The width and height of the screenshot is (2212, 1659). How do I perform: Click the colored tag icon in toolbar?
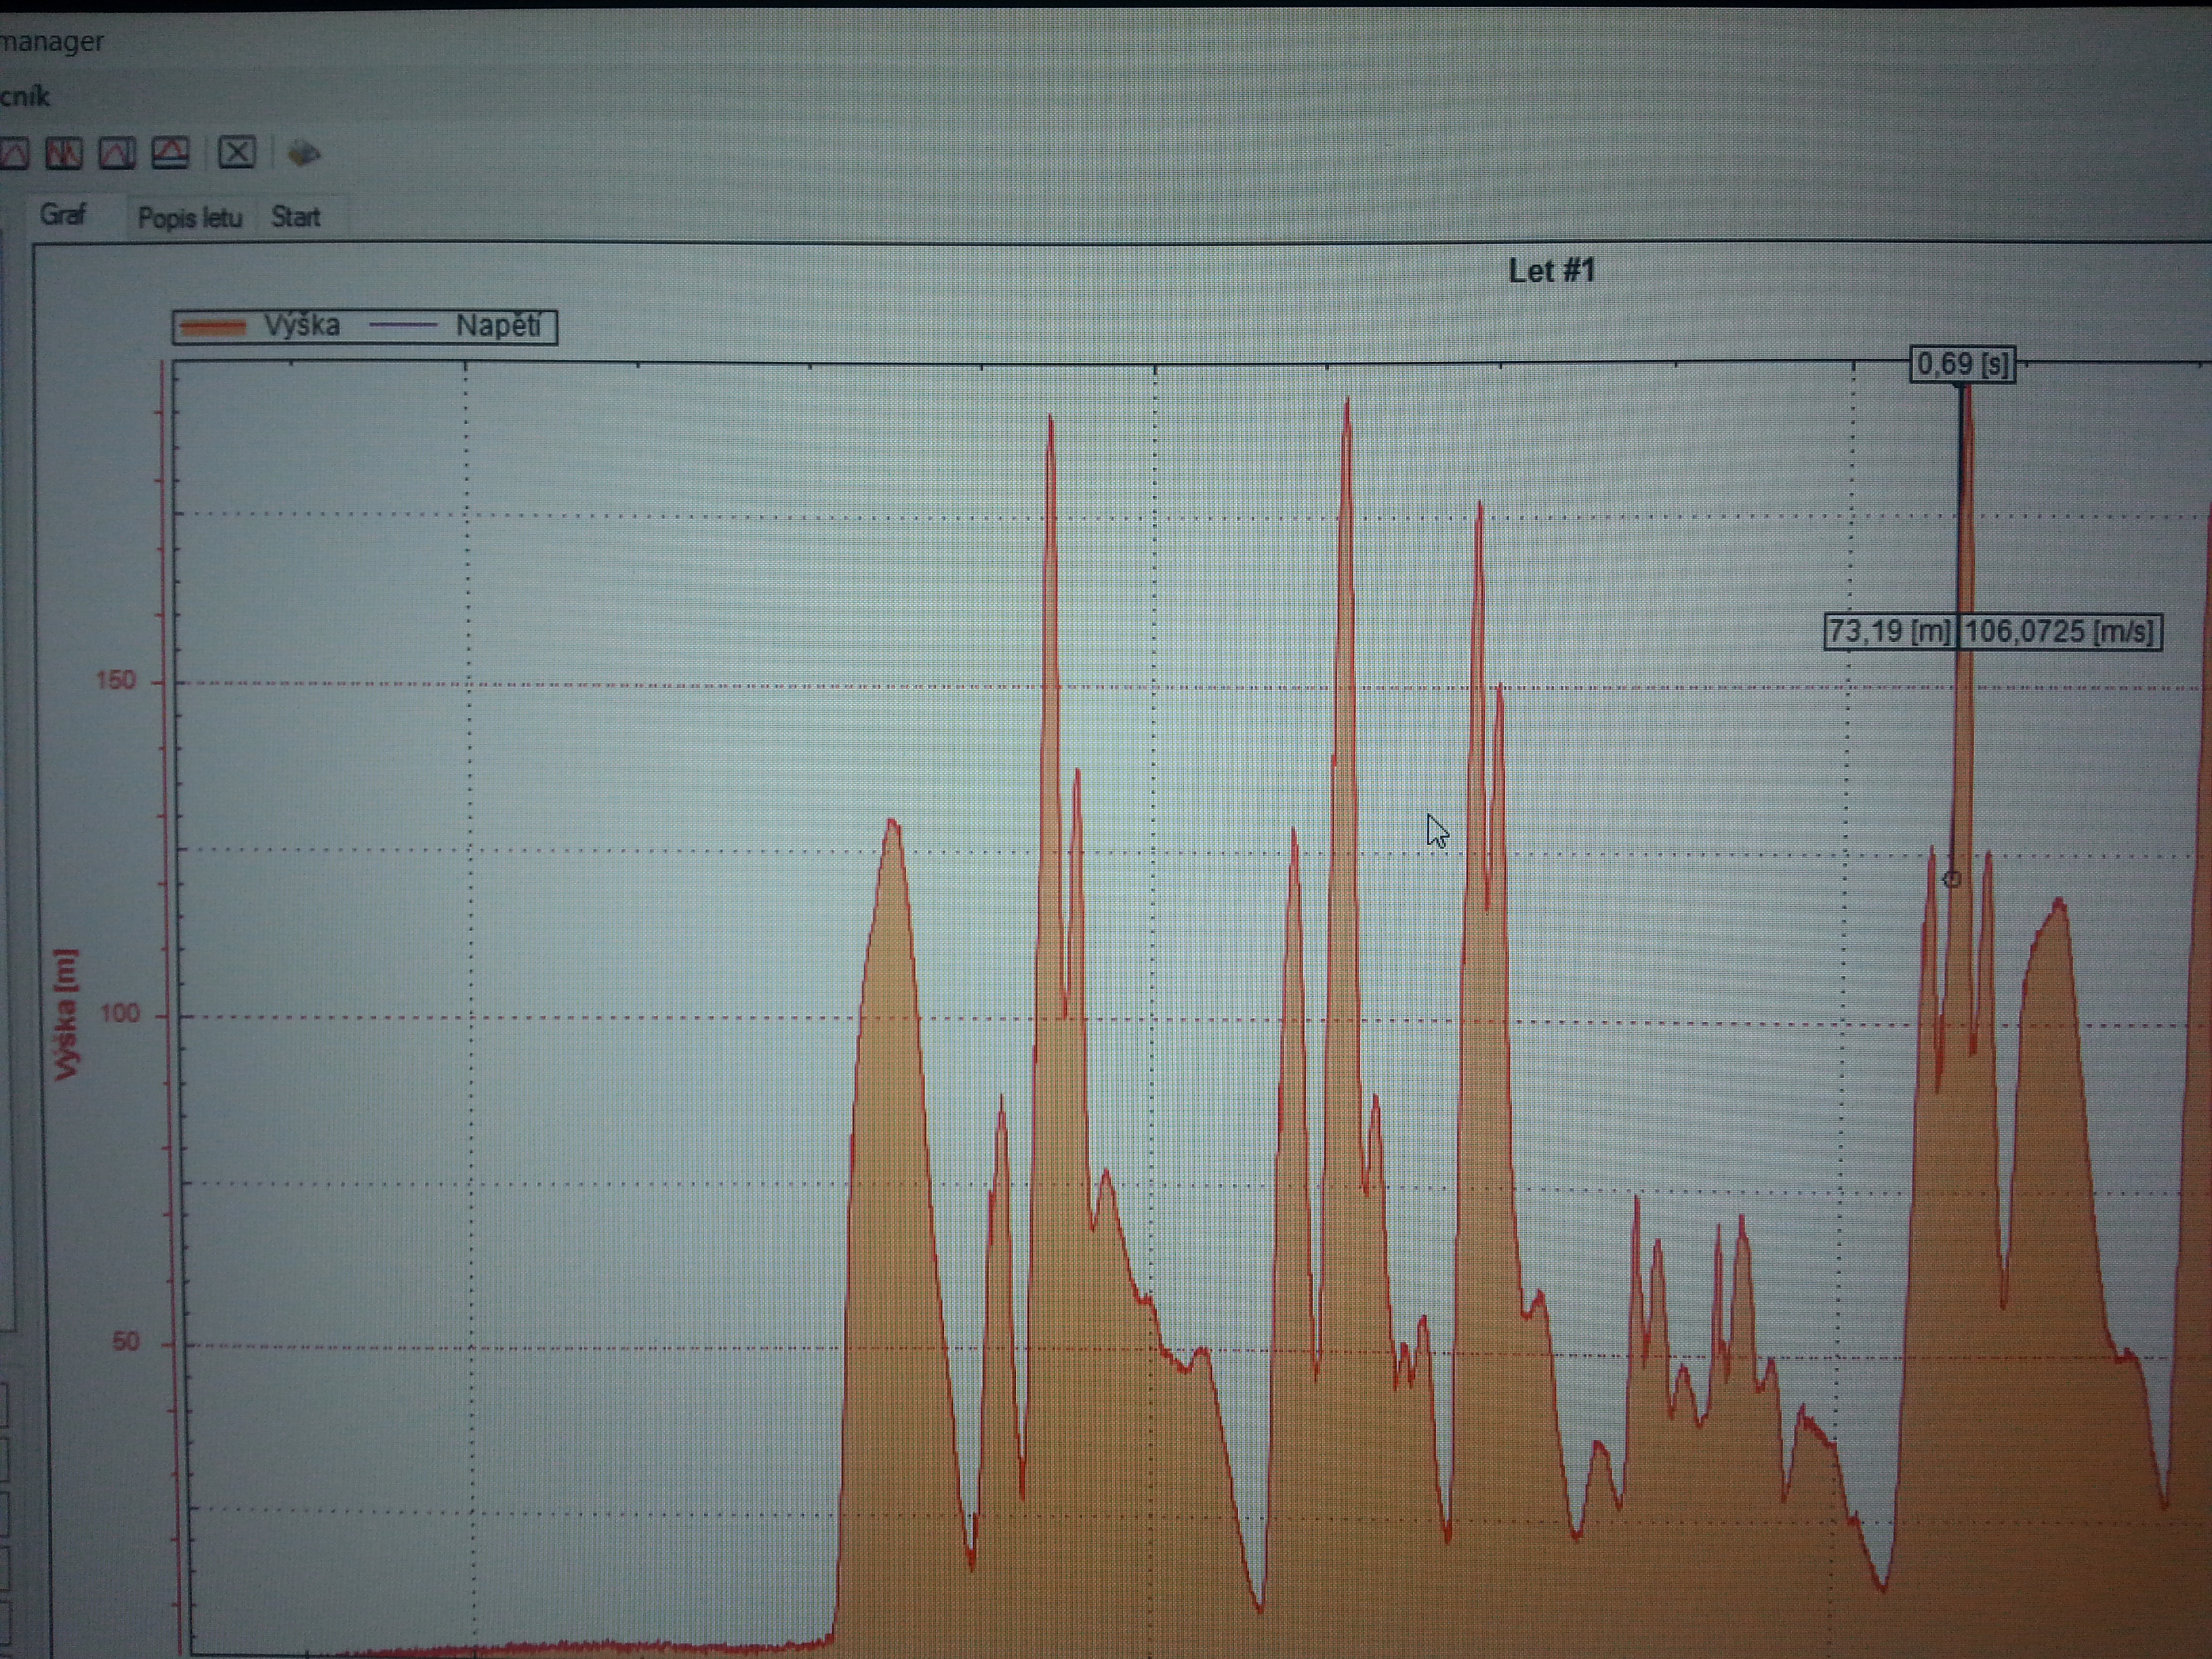coord(304,154)
